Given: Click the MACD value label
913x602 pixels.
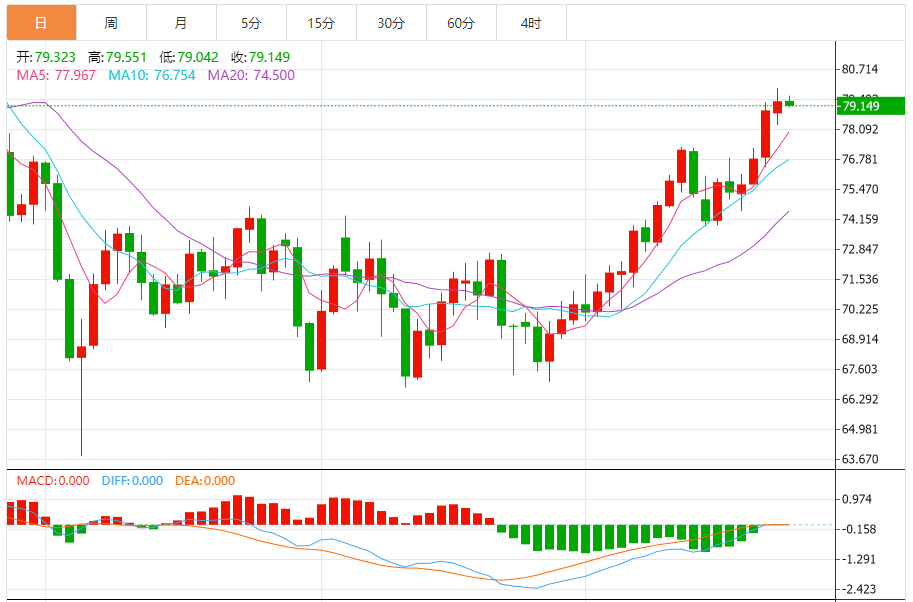Looking at the screenshot, I should pyautogui.click(x=53, y=481).
